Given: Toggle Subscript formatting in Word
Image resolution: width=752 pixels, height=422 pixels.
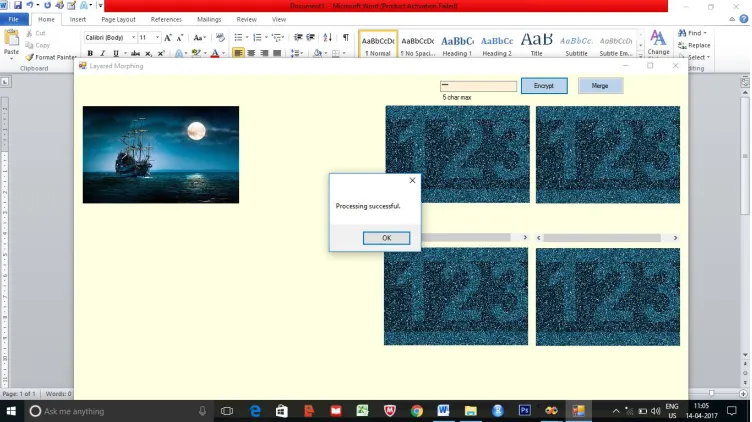Looking at the screenshot, I should click(x=148, y=53).
